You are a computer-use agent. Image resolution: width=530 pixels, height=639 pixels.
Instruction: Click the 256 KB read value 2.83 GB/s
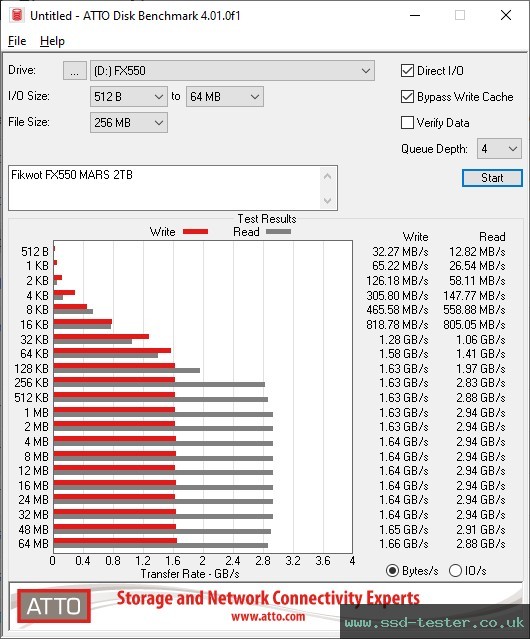point(481,383)
